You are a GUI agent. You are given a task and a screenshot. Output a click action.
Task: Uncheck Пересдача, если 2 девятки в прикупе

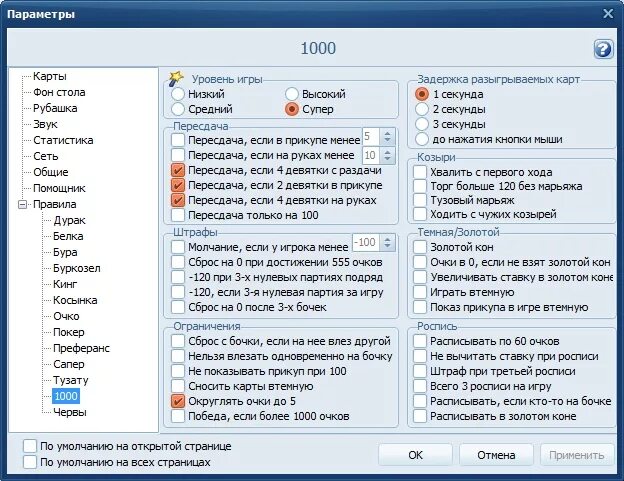coord(178,185)
